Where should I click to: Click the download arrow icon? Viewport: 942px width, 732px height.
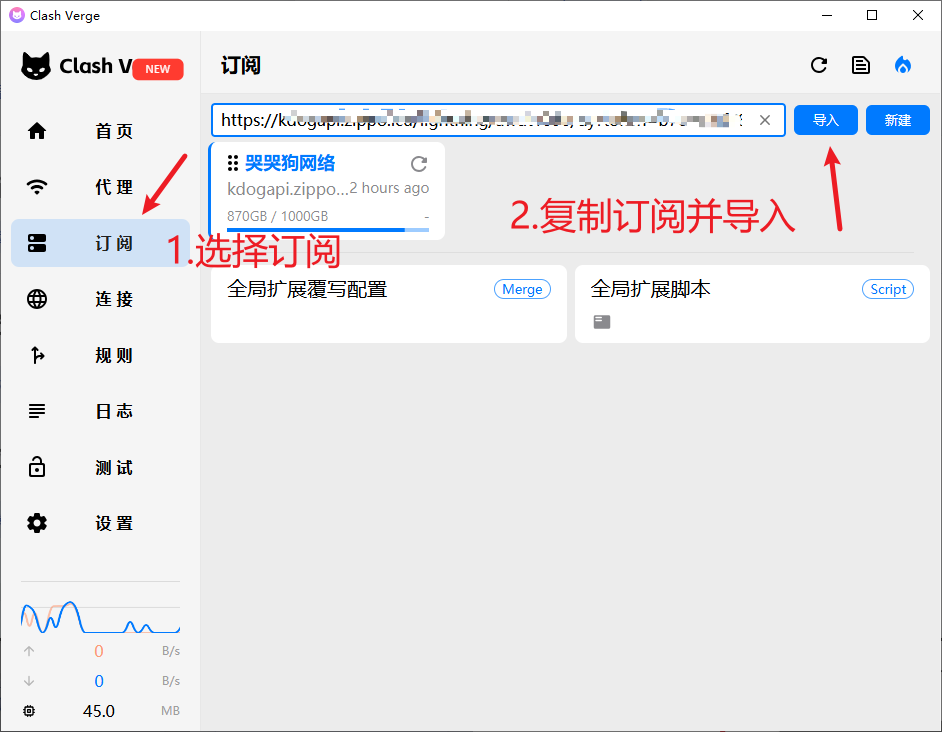click(x=29, y=681)
